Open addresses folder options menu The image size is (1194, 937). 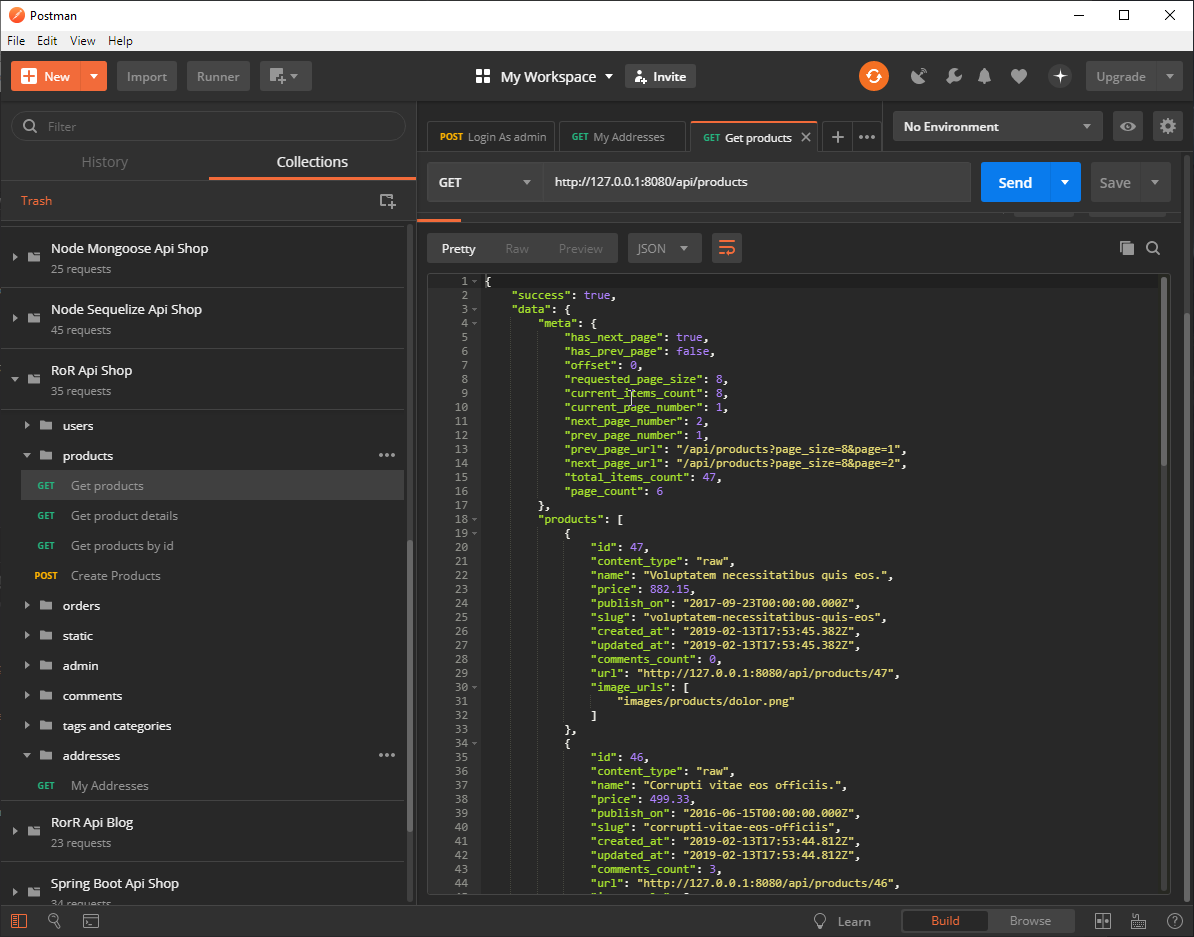pyautogui.click(x=387, y=756)
